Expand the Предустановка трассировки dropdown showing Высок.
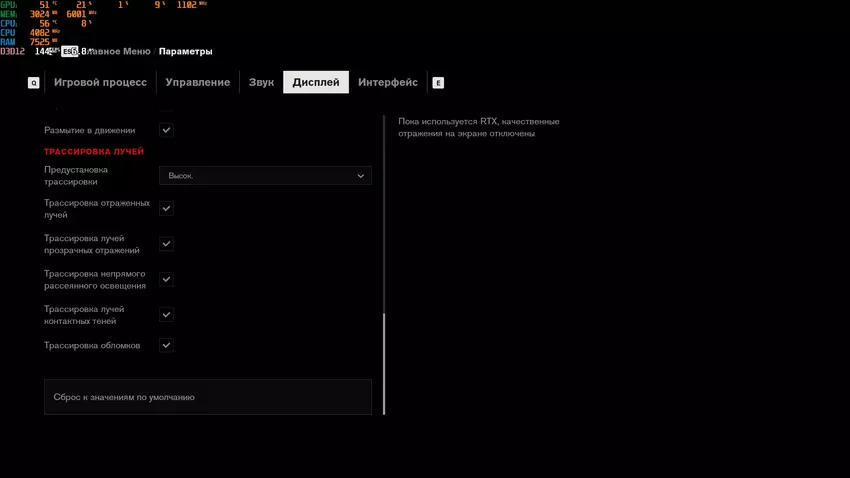Screen dimensions: 850x478 (x=265, y=176)
